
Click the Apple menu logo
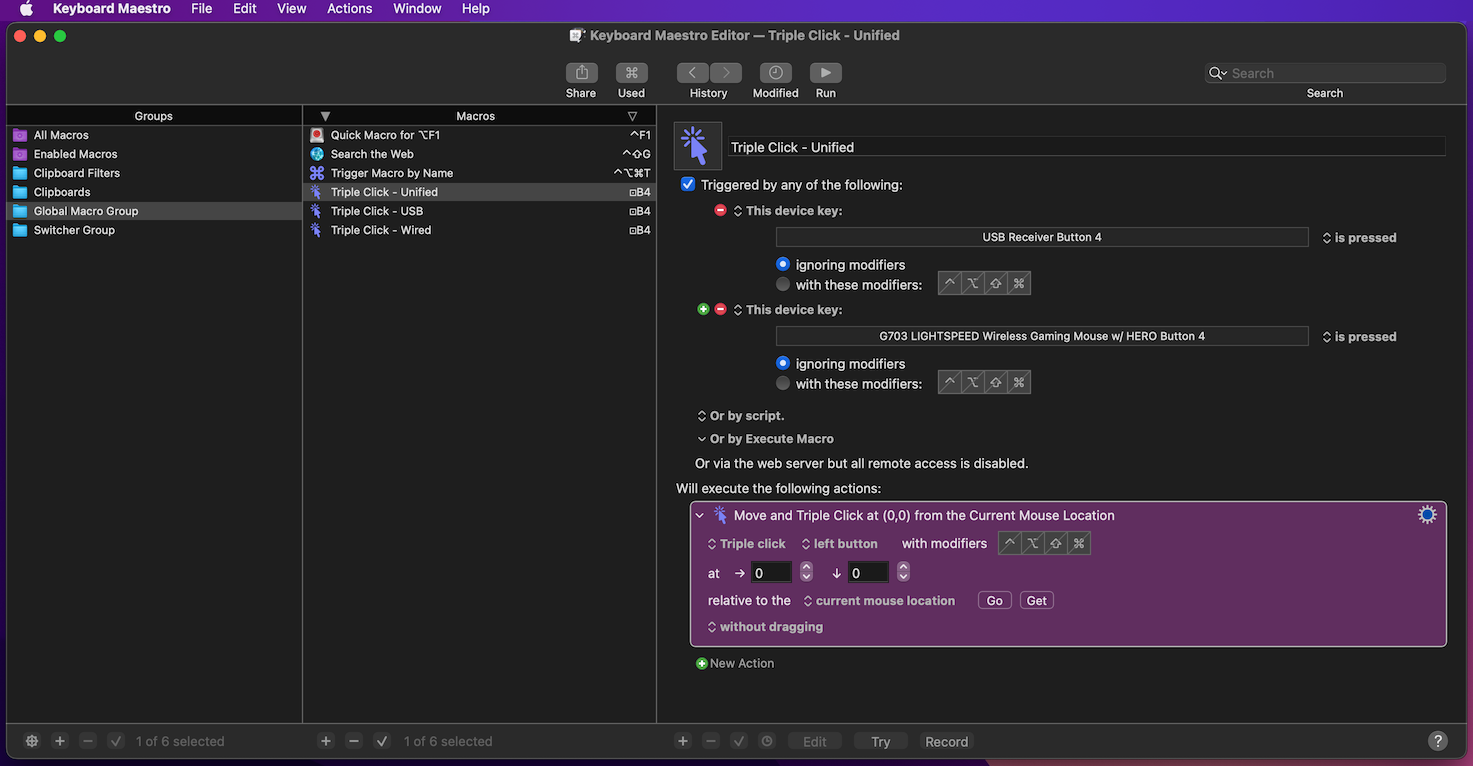(x=27, y=9)
